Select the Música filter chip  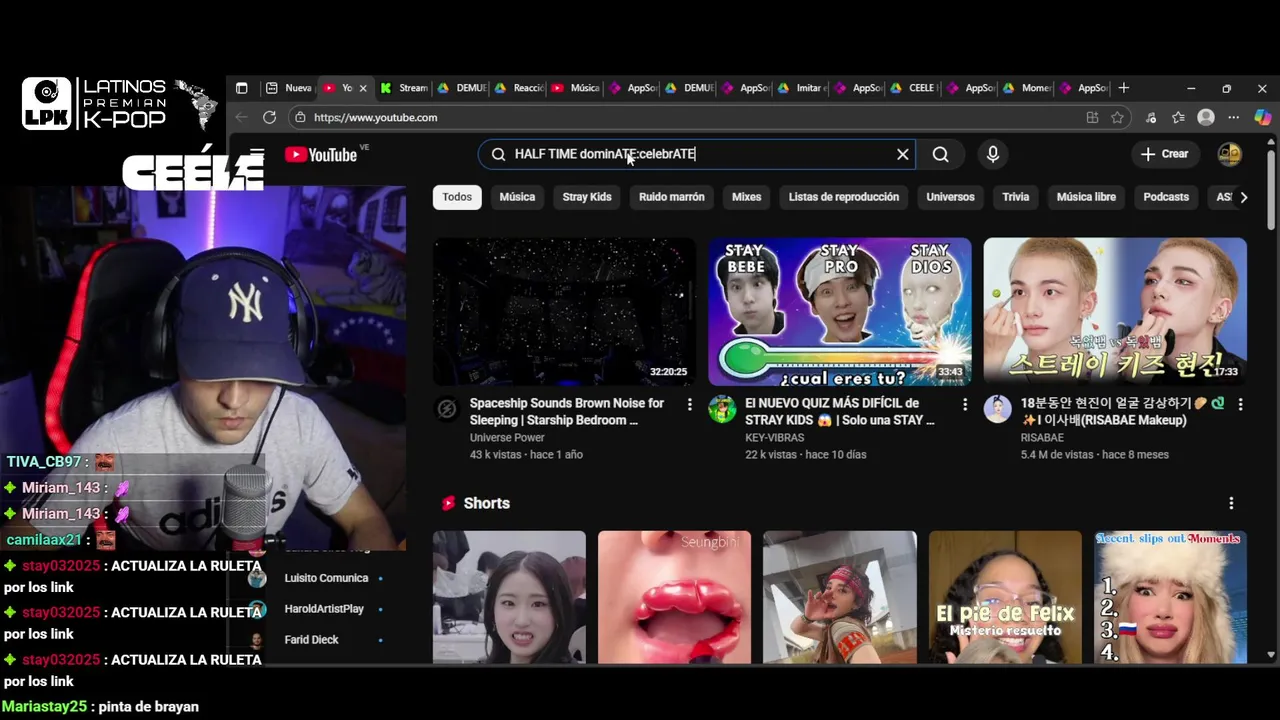click(x=517, y=197)
